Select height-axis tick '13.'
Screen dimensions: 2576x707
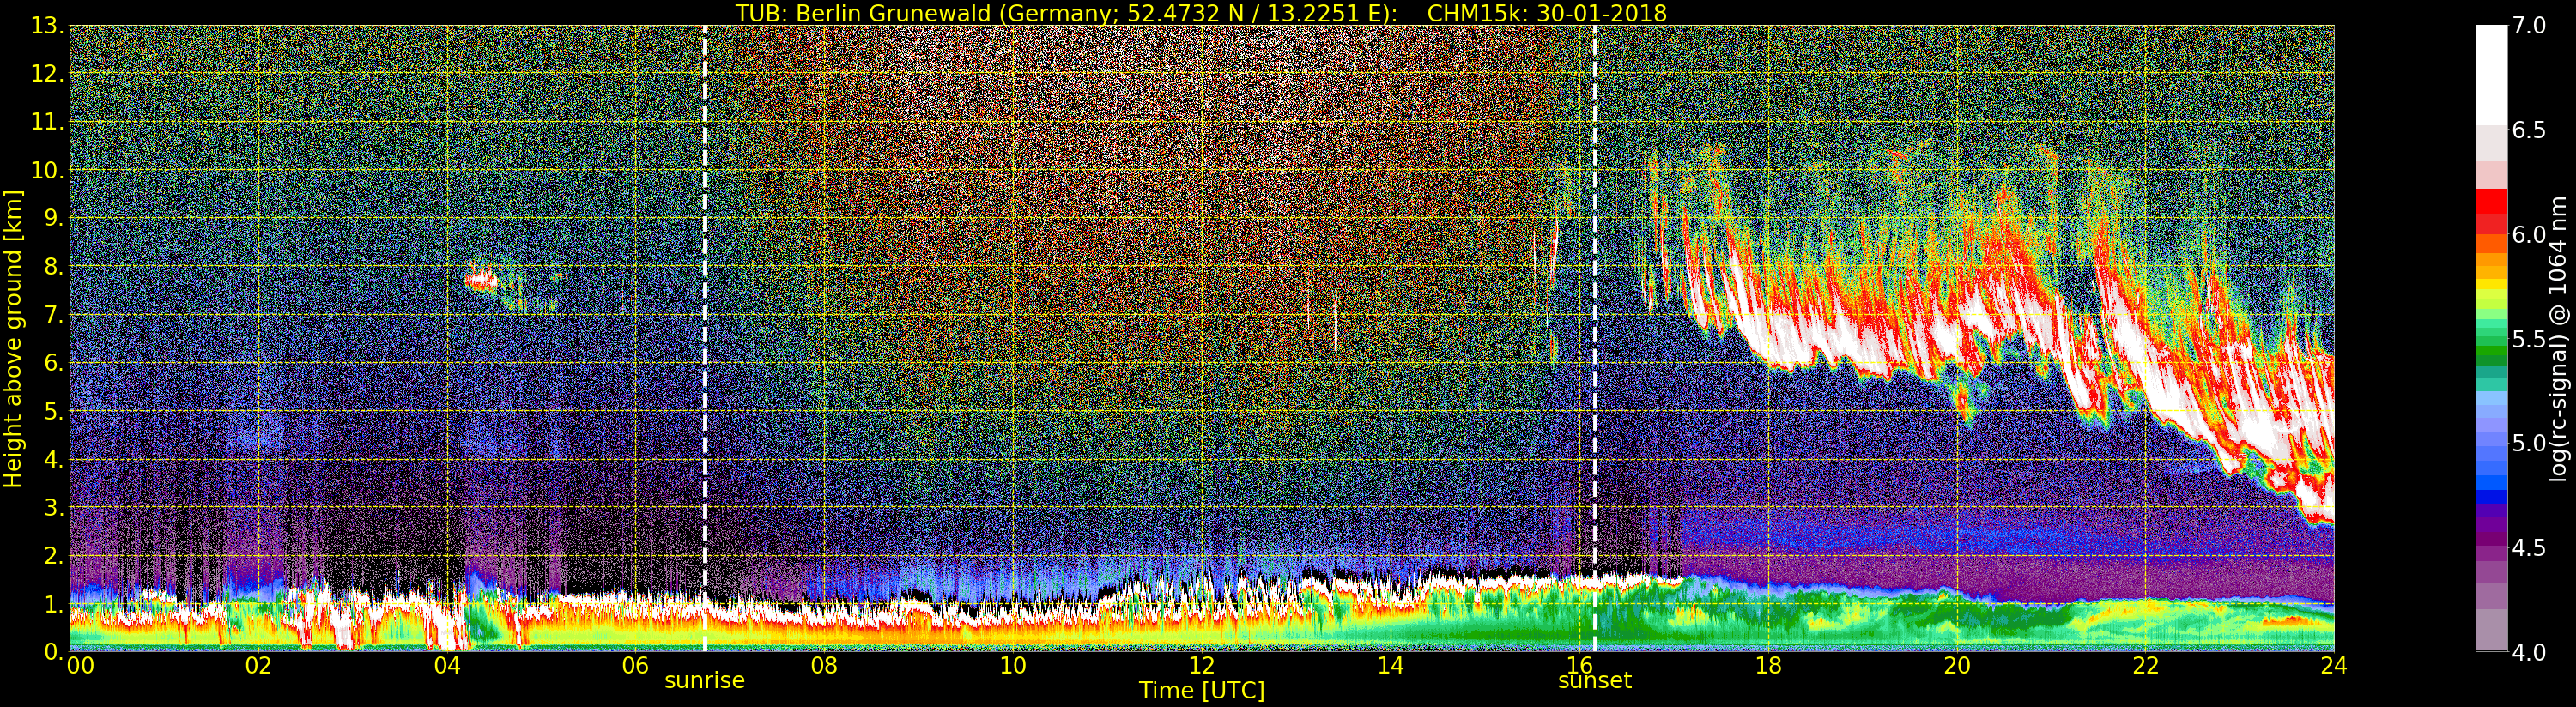(49, 26)
